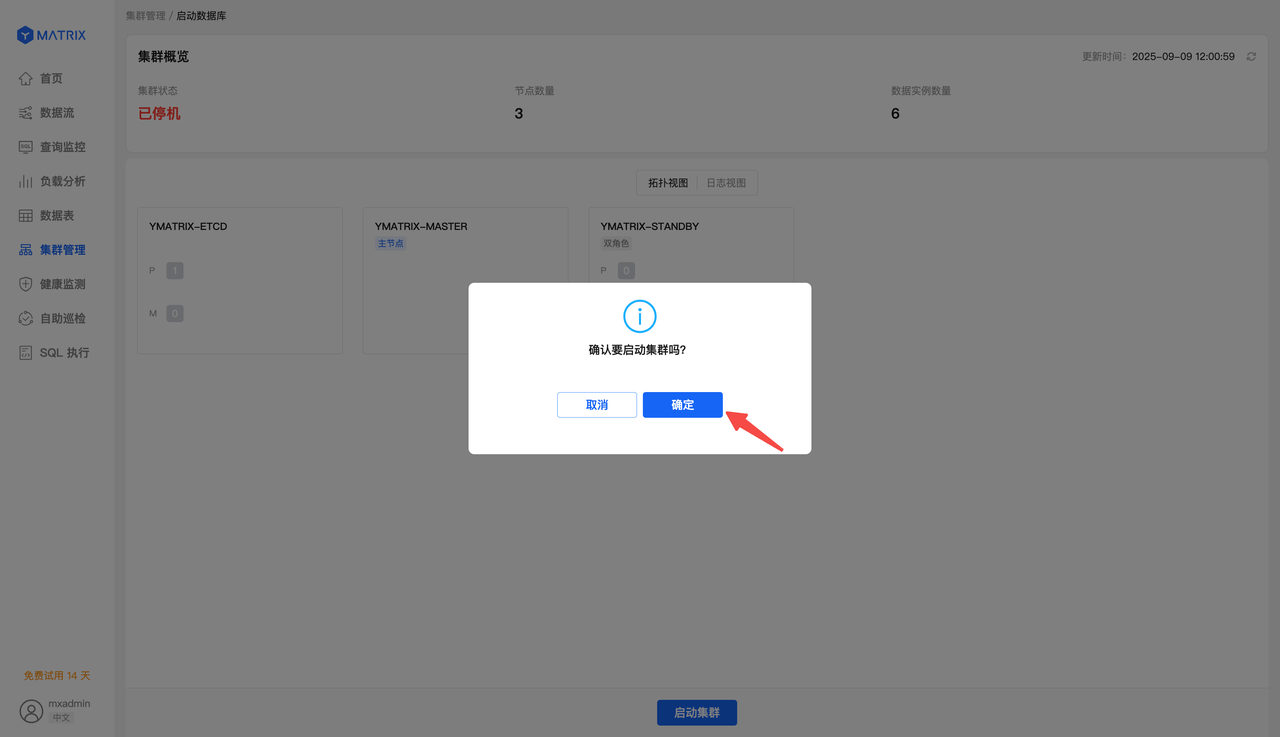The width and height of the screenshot is (1280, 737).
Task: Click the 确认要启动集群吗? dialog message
Action: click(x=638, y=351)
